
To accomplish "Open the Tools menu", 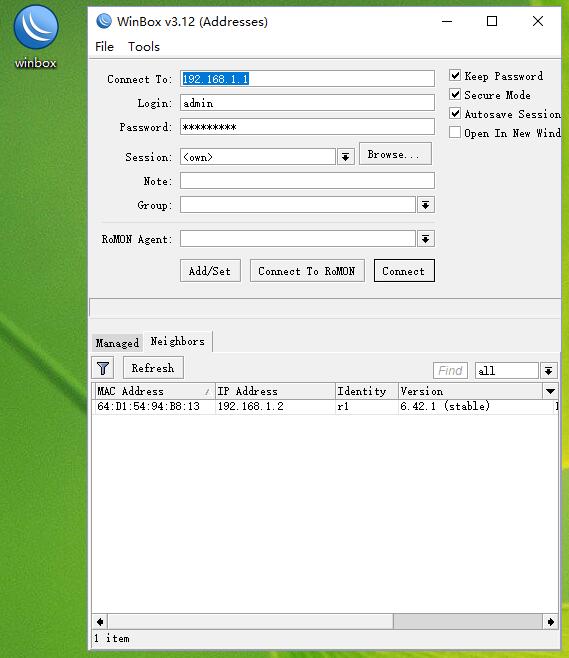I will point(144,47).
